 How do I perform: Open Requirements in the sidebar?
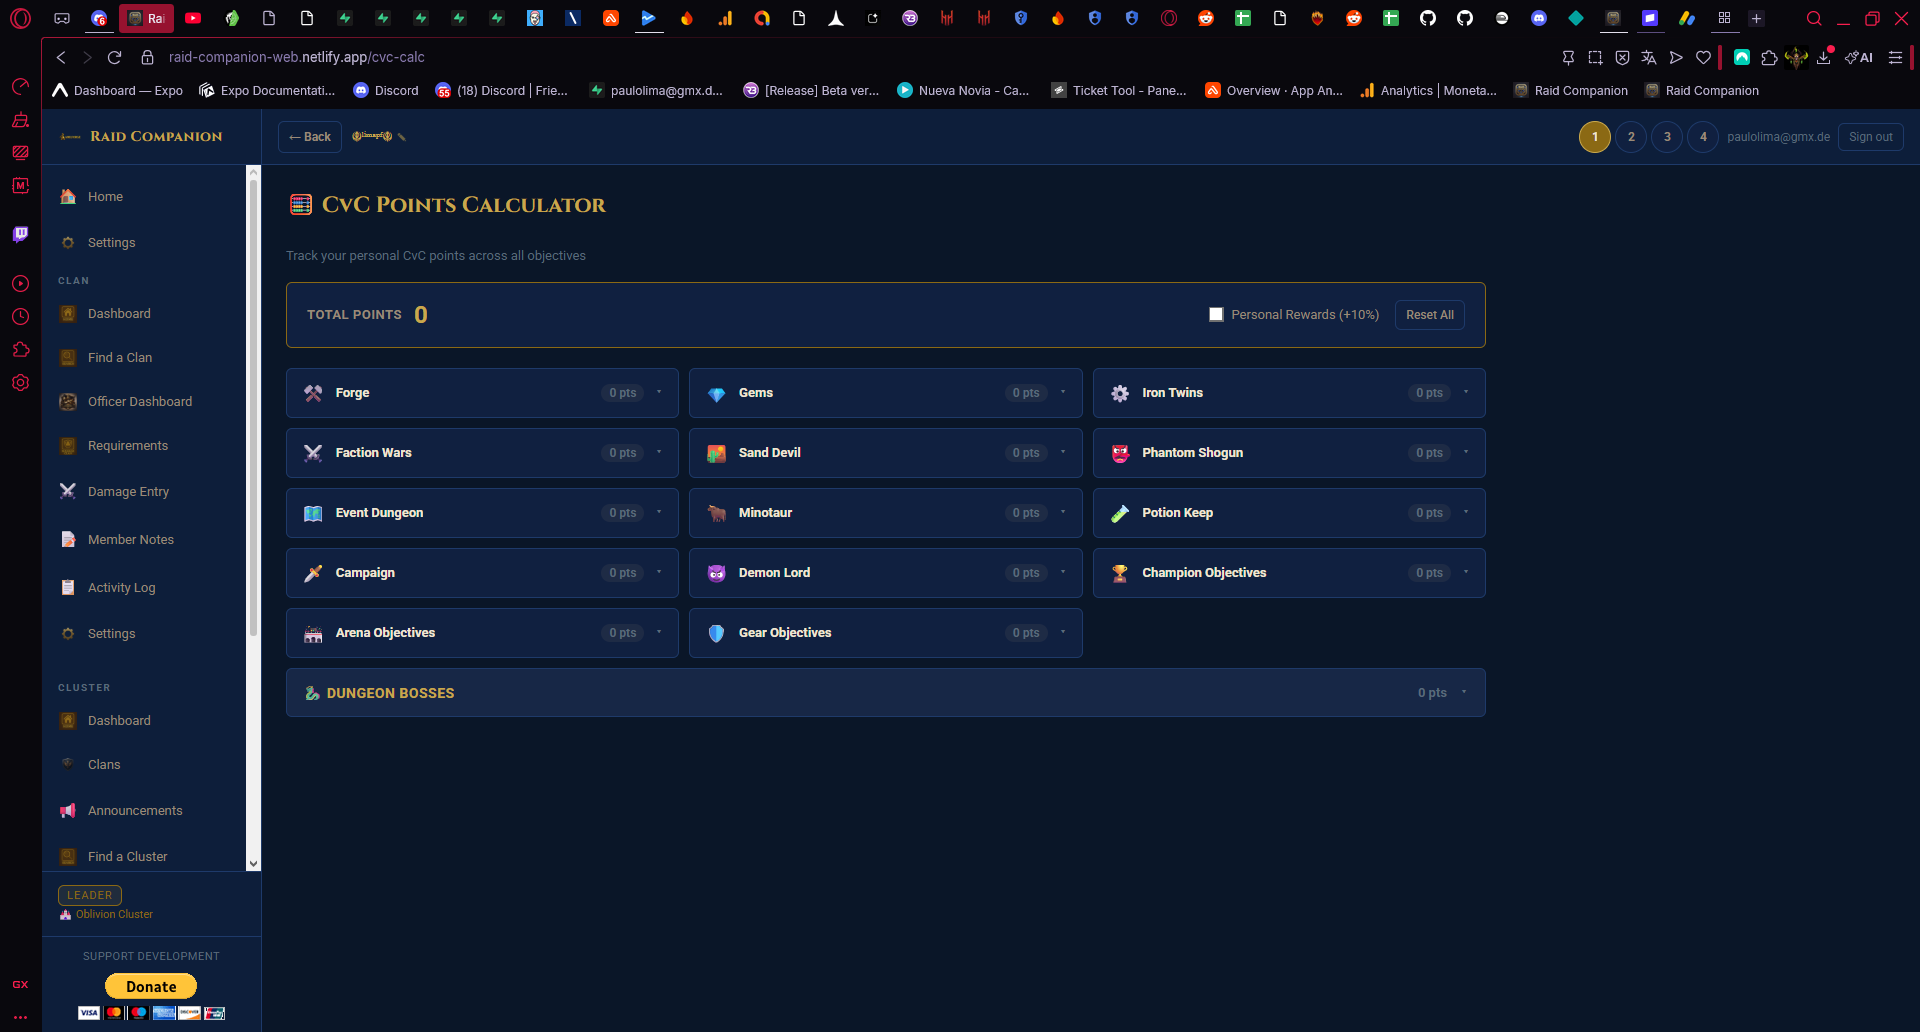pos(128,445)
